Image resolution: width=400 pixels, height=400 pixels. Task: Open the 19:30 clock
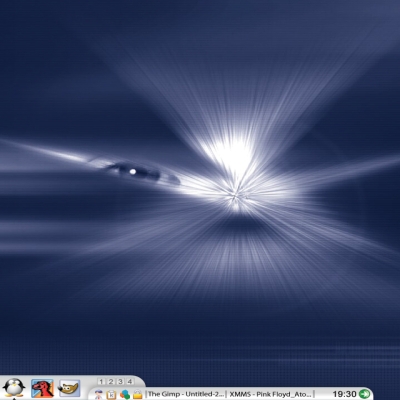point(345,394)
